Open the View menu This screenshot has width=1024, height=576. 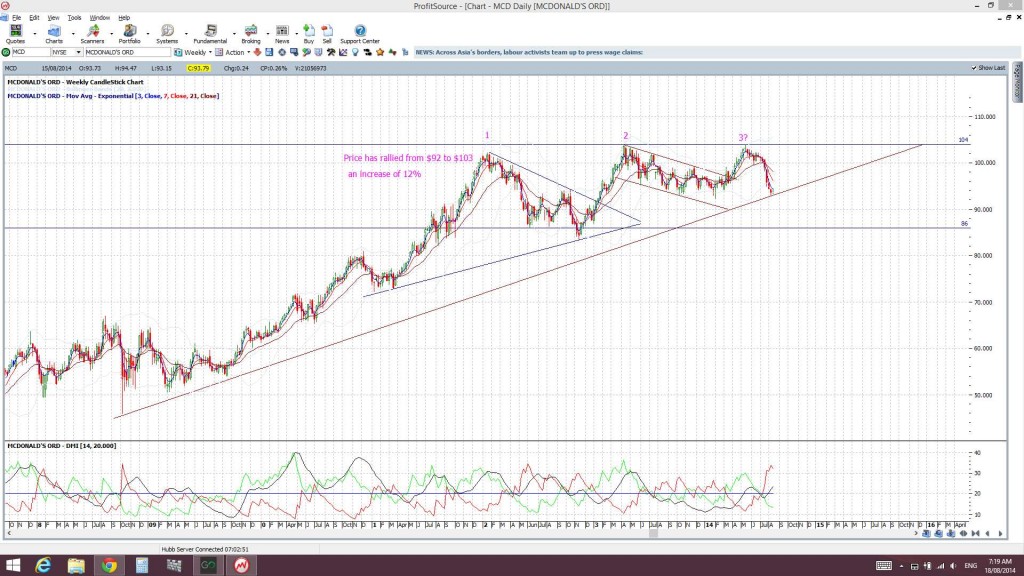point(54,18)
